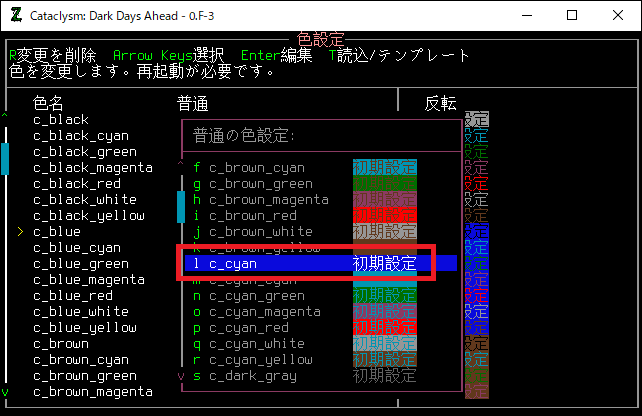Select c_blue_yellow in the left list
The image size is (642, 416).
click(83, 328)
